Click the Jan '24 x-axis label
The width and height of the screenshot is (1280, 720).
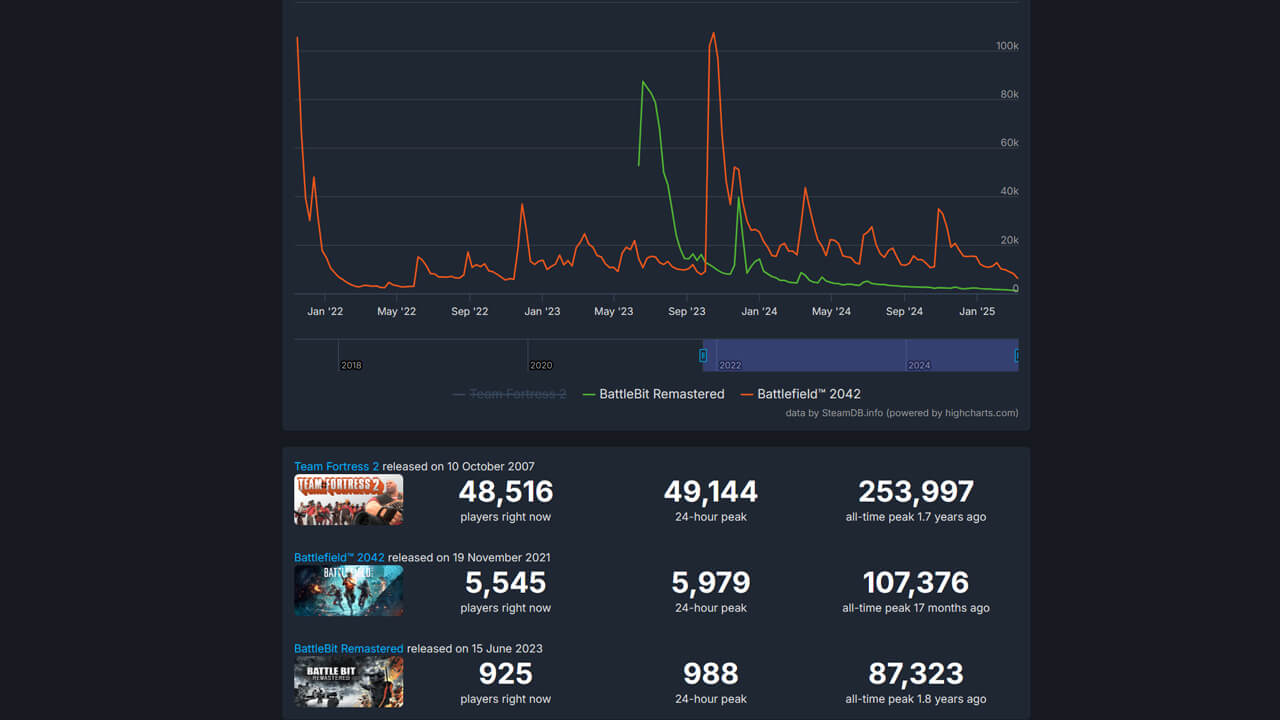click(759, 311)
